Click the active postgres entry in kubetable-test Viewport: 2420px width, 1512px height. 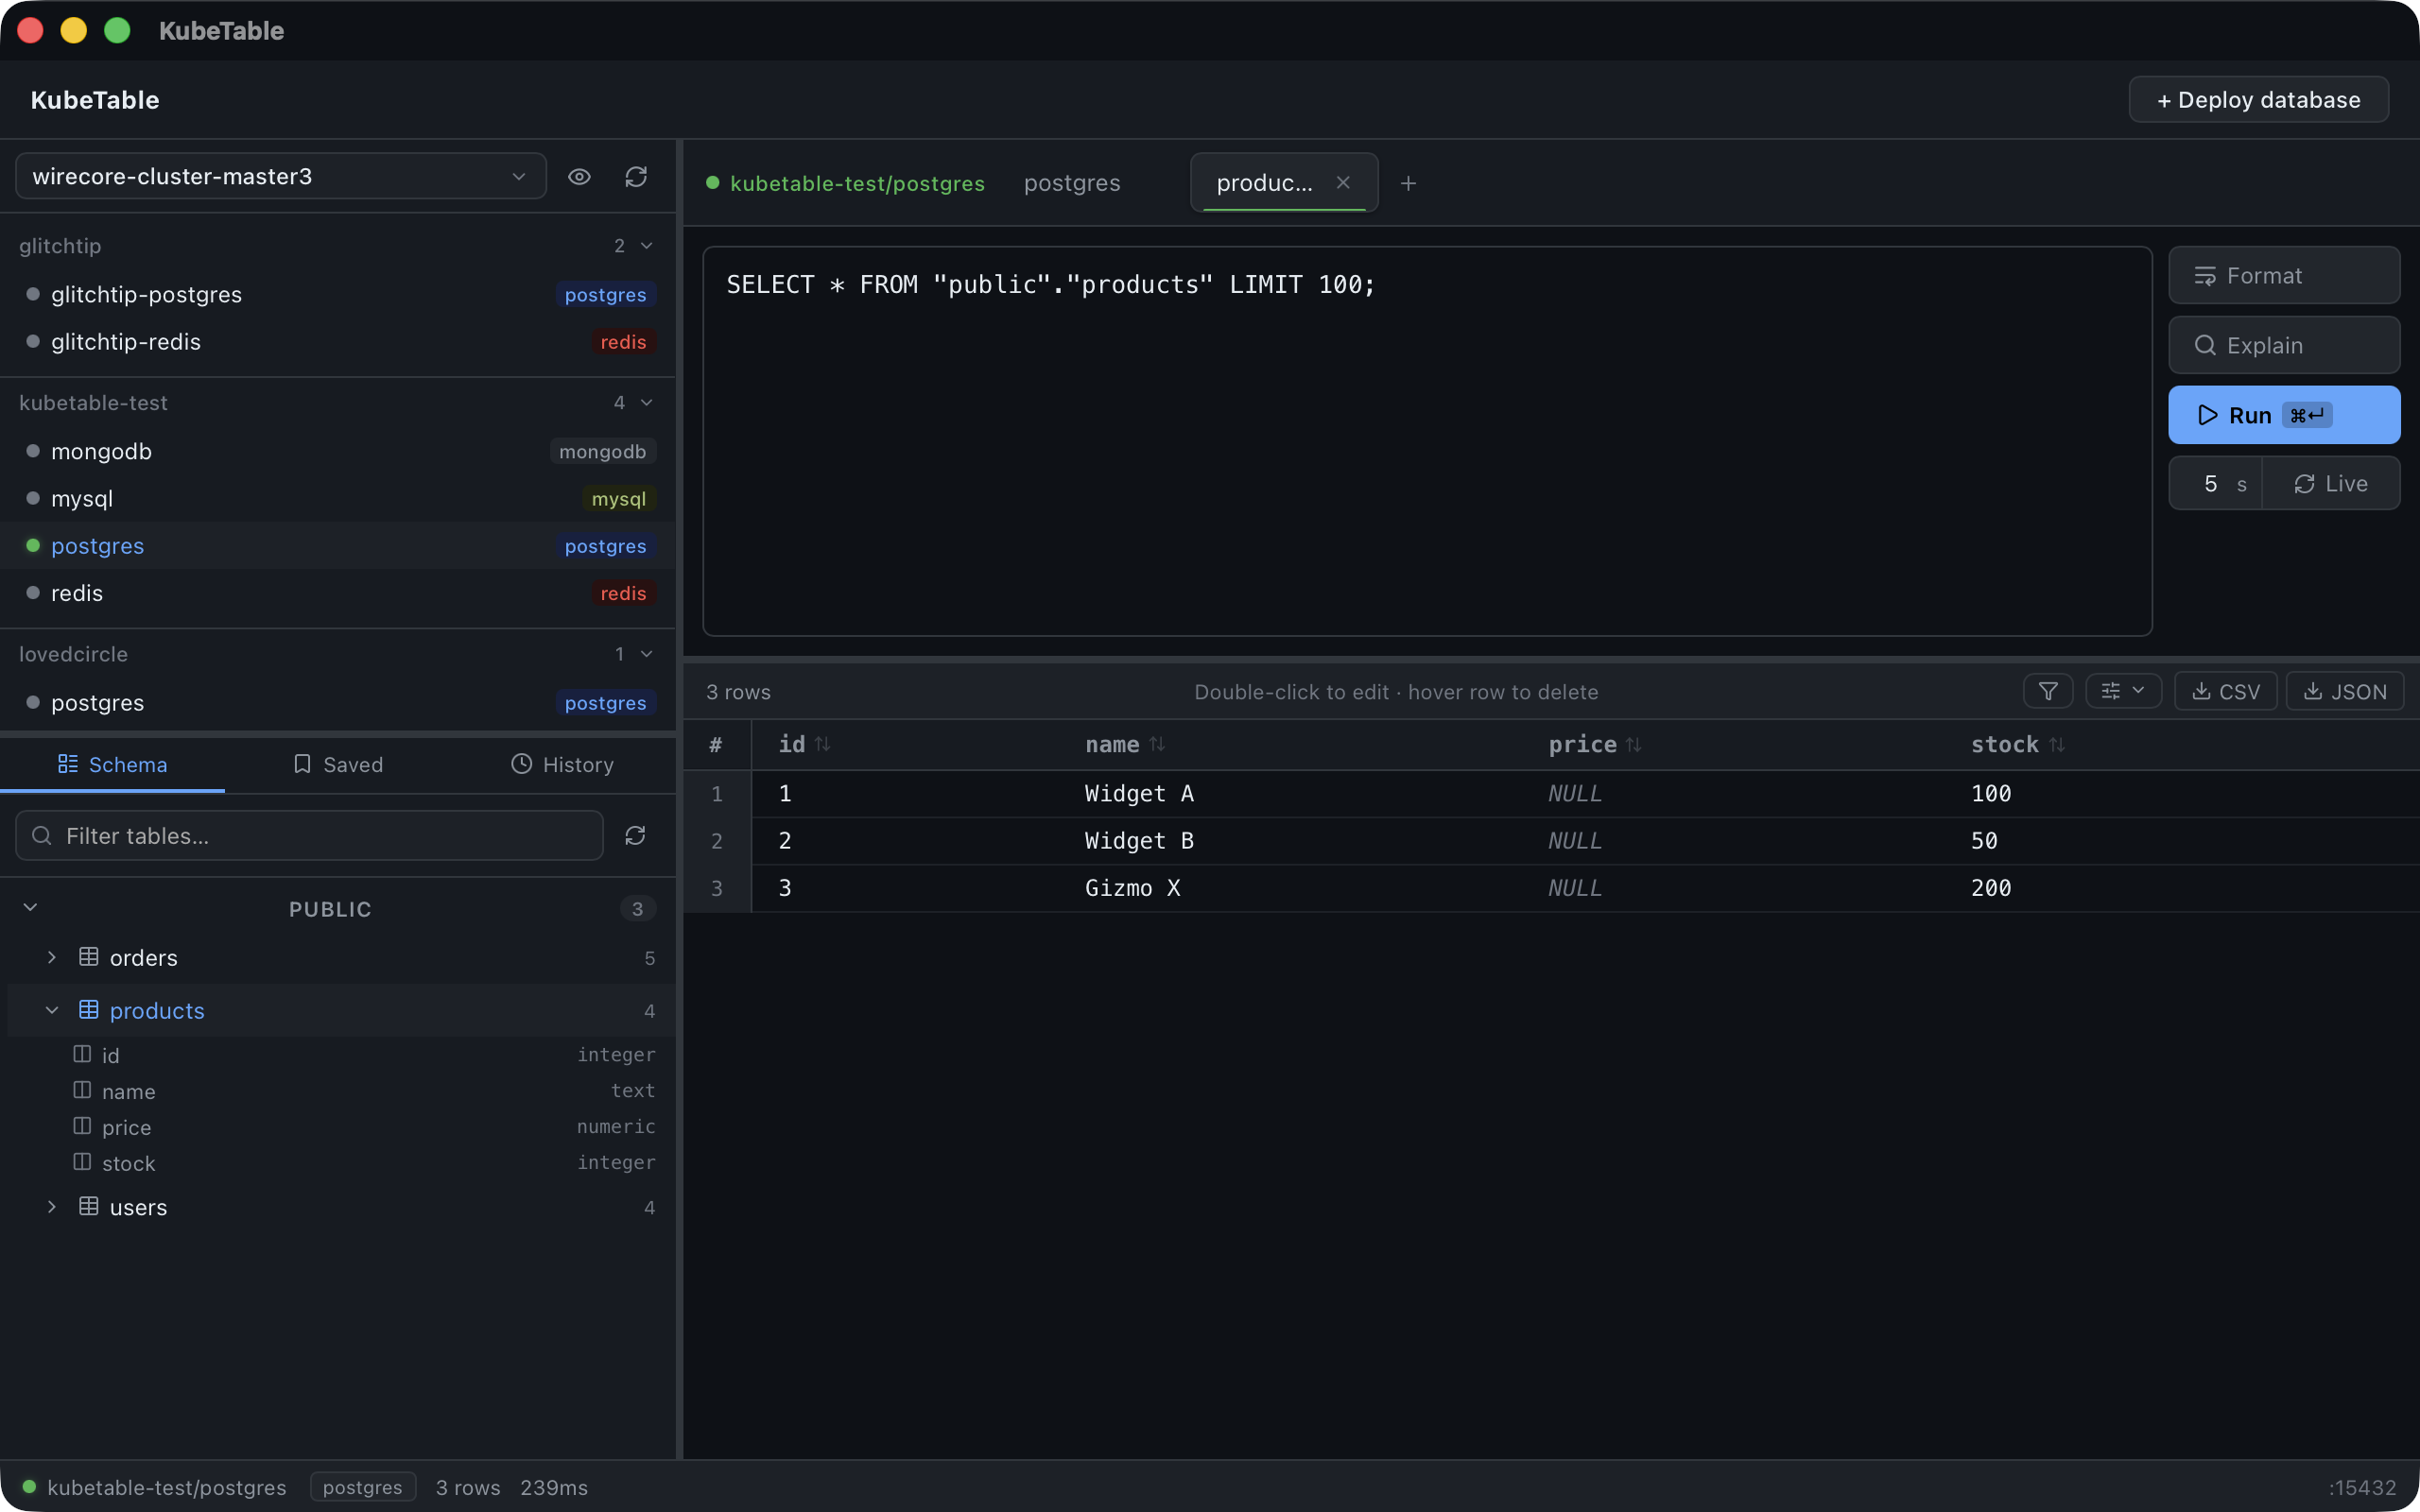(x=338, y=546)
